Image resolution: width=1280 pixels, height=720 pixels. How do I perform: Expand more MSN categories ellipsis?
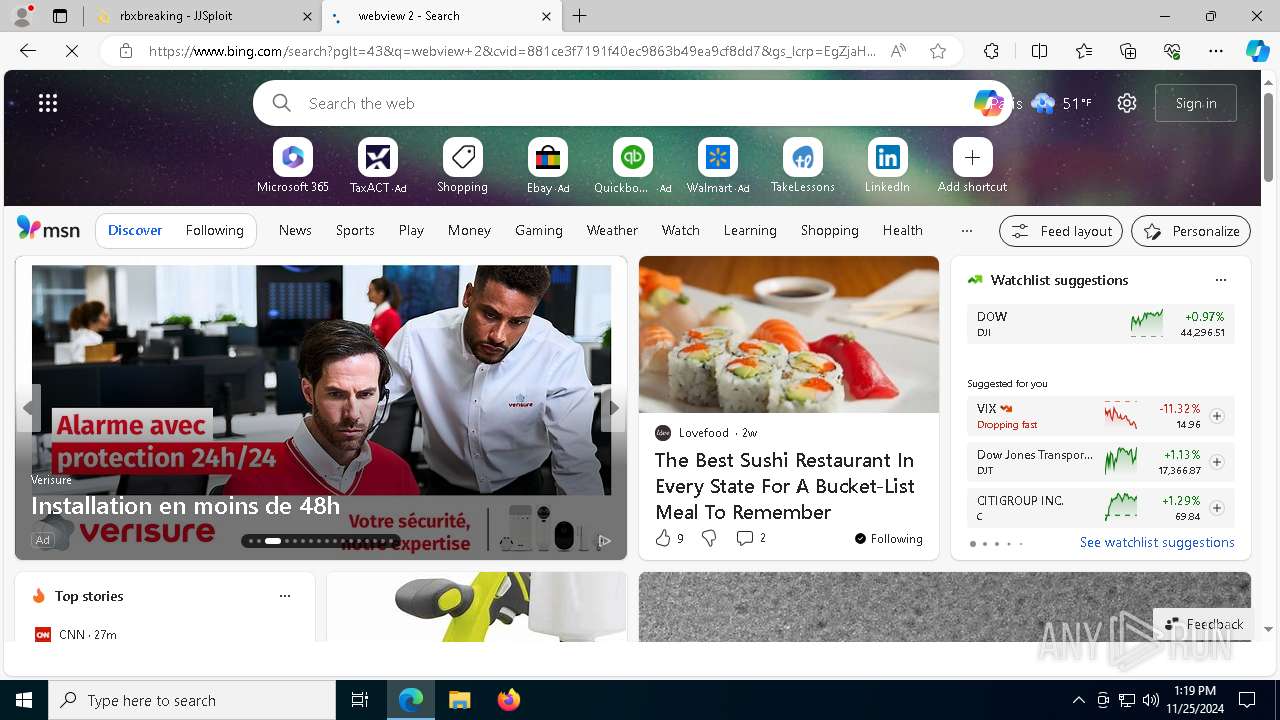tap(966, 230)
